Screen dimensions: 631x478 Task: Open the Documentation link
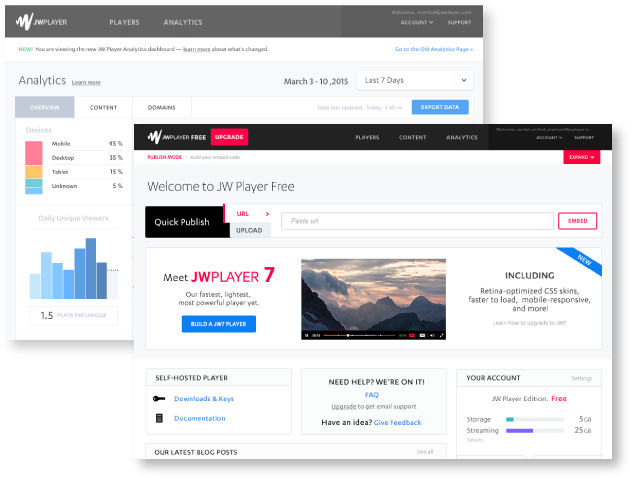point(200,418)
